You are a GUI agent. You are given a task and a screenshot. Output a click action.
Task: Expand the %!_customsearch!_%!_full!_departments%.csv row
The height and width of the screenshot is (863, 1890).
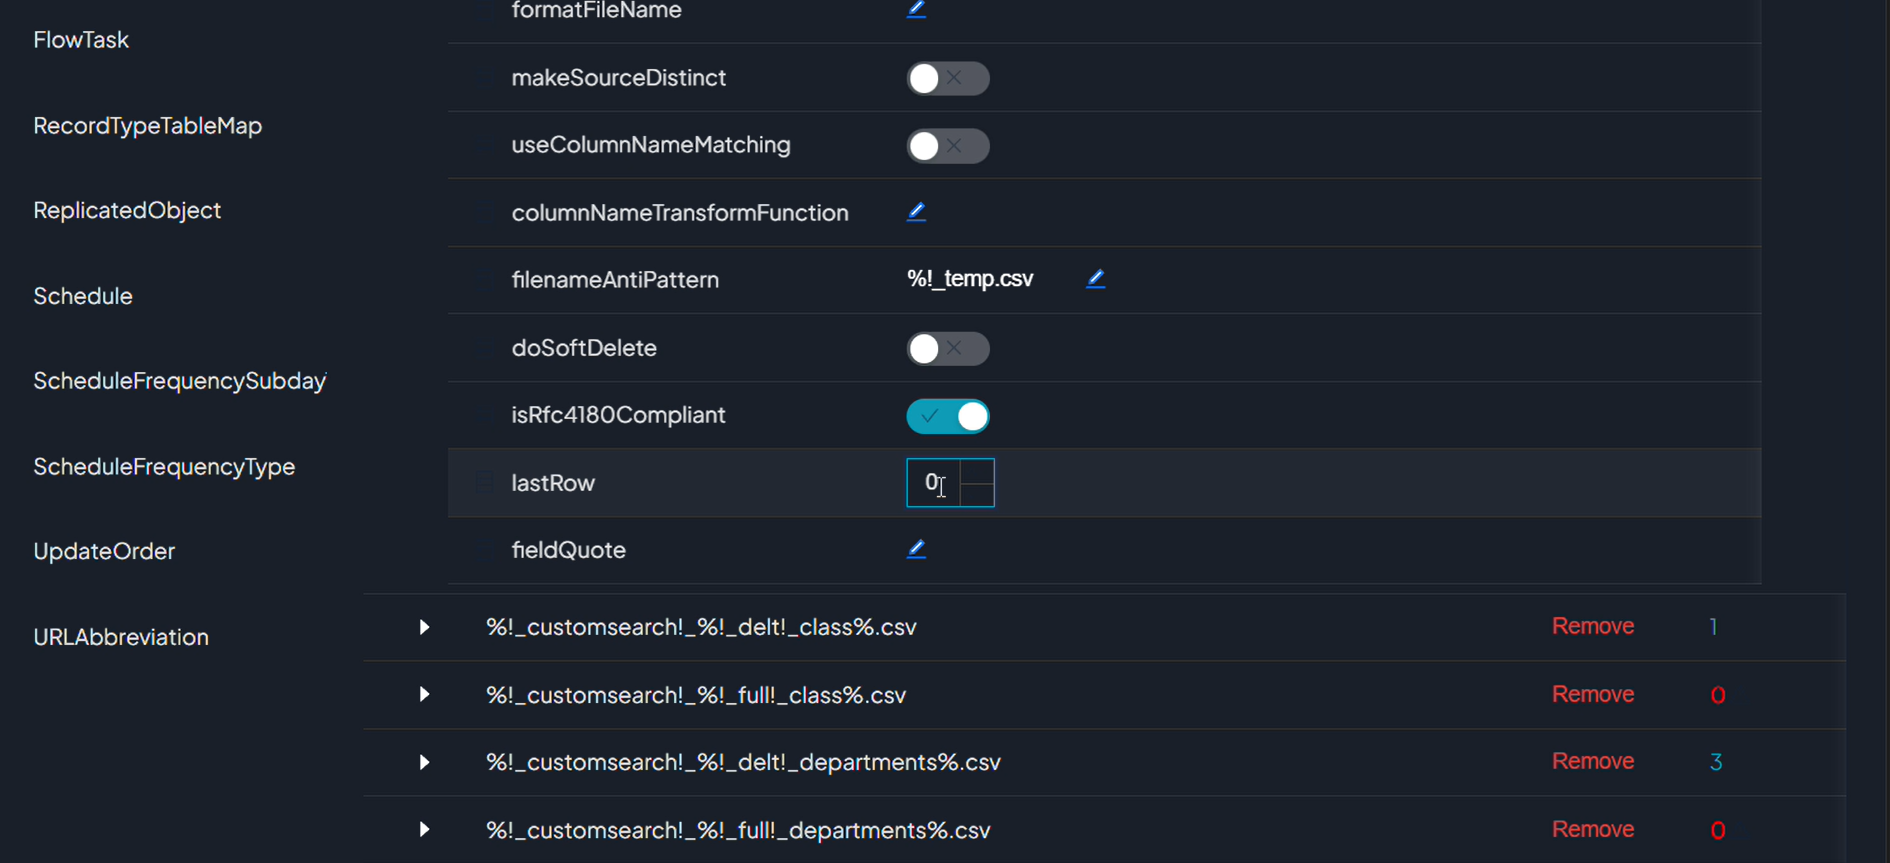424,829
